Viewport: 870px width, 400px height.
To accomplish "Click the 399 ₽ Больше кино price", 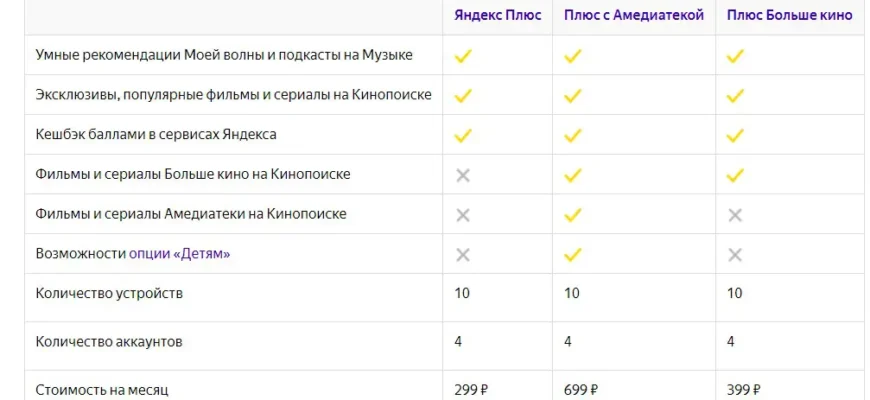I will (x=743, y=390).
